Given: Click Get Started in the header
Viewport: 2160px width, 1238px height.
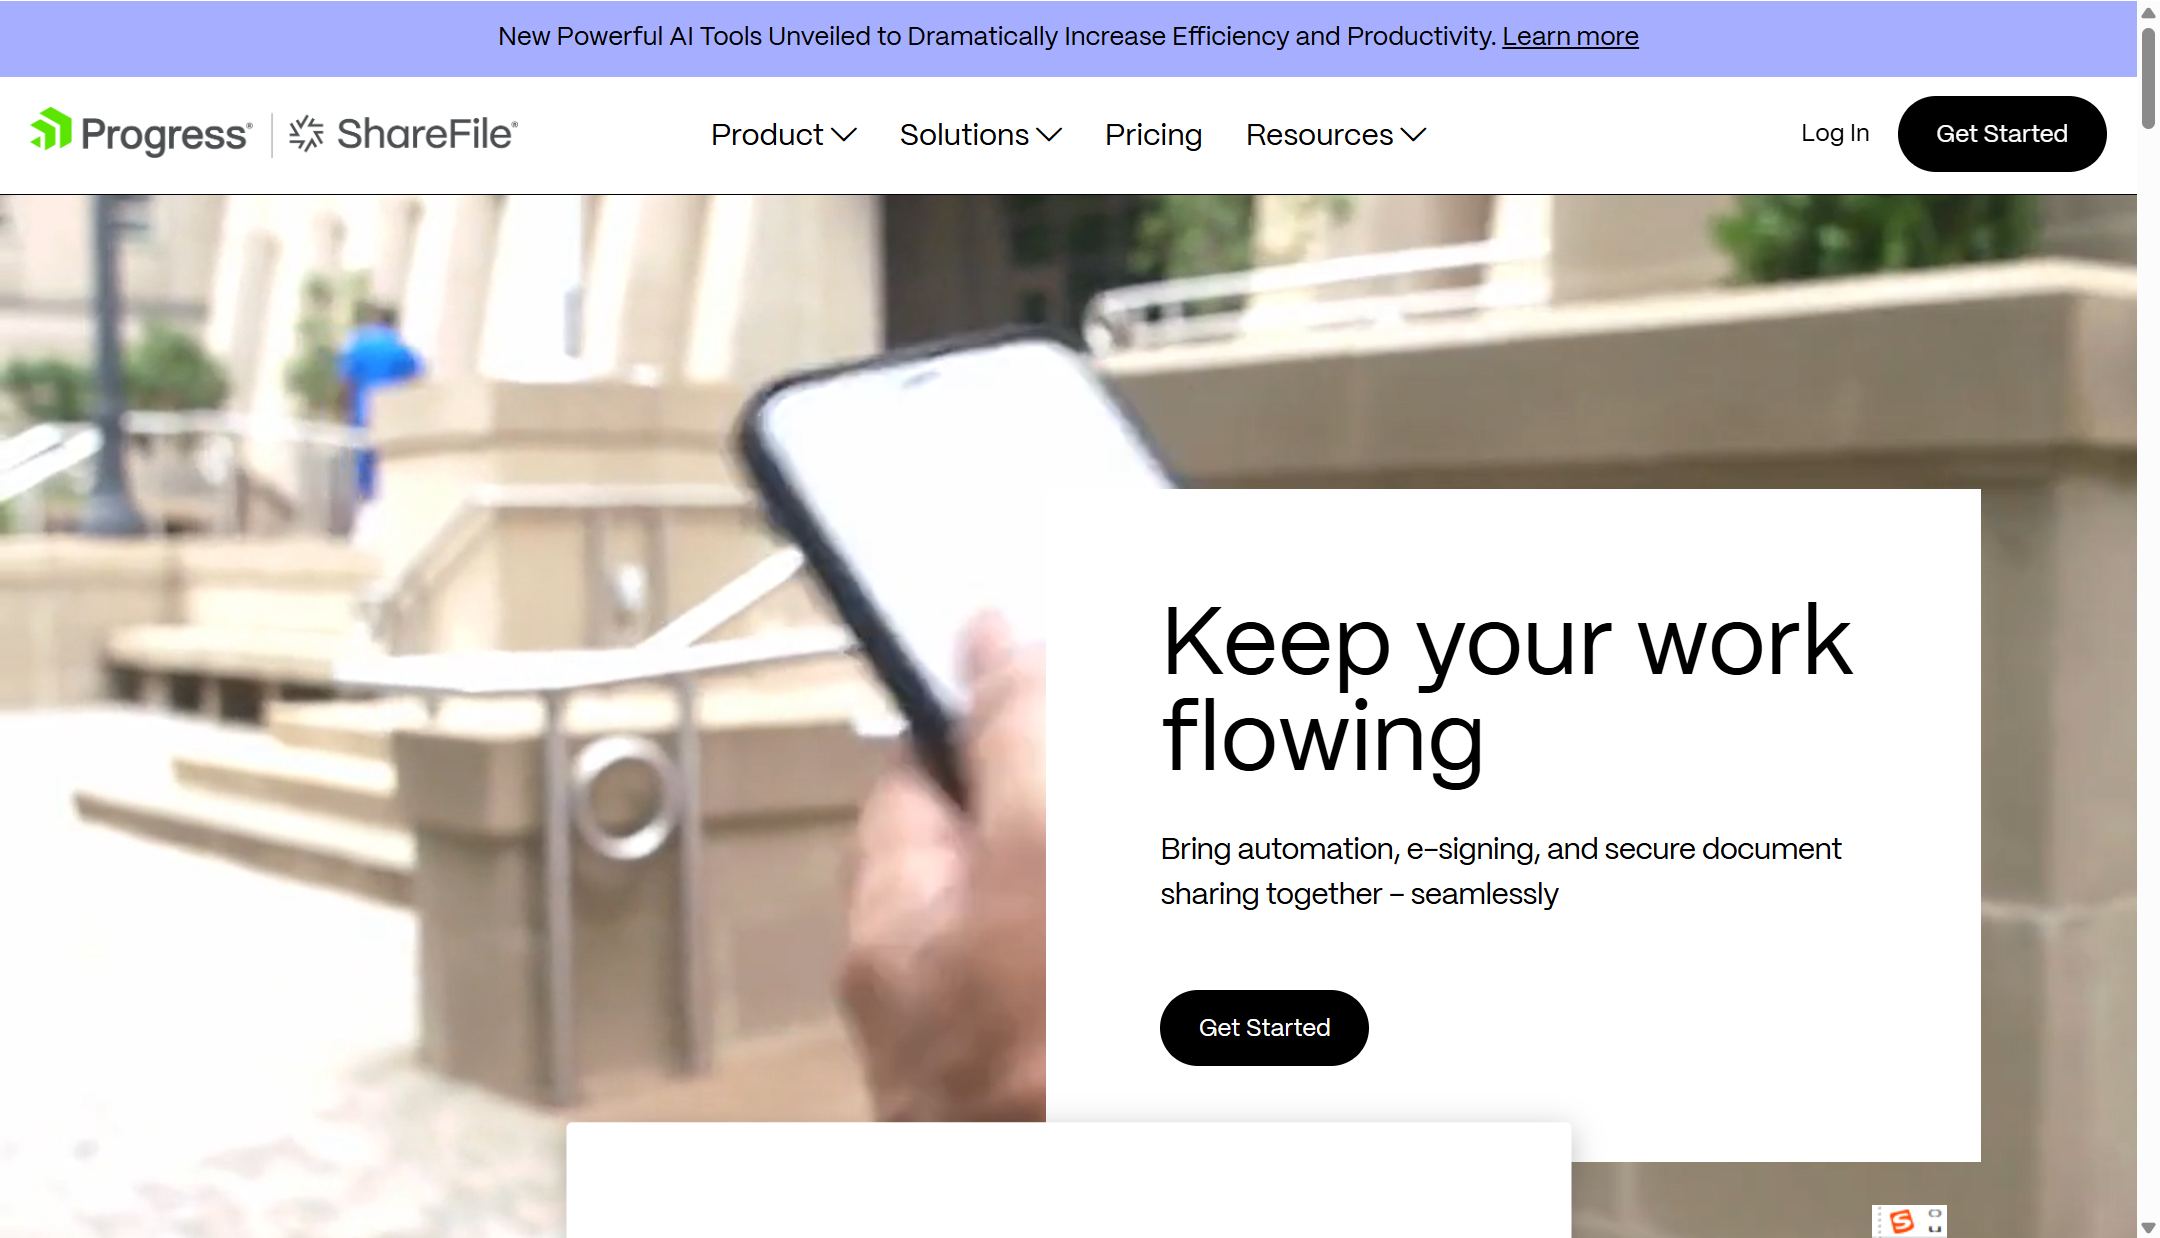Looking at the screenshot, I should (x=2002, y=134).
